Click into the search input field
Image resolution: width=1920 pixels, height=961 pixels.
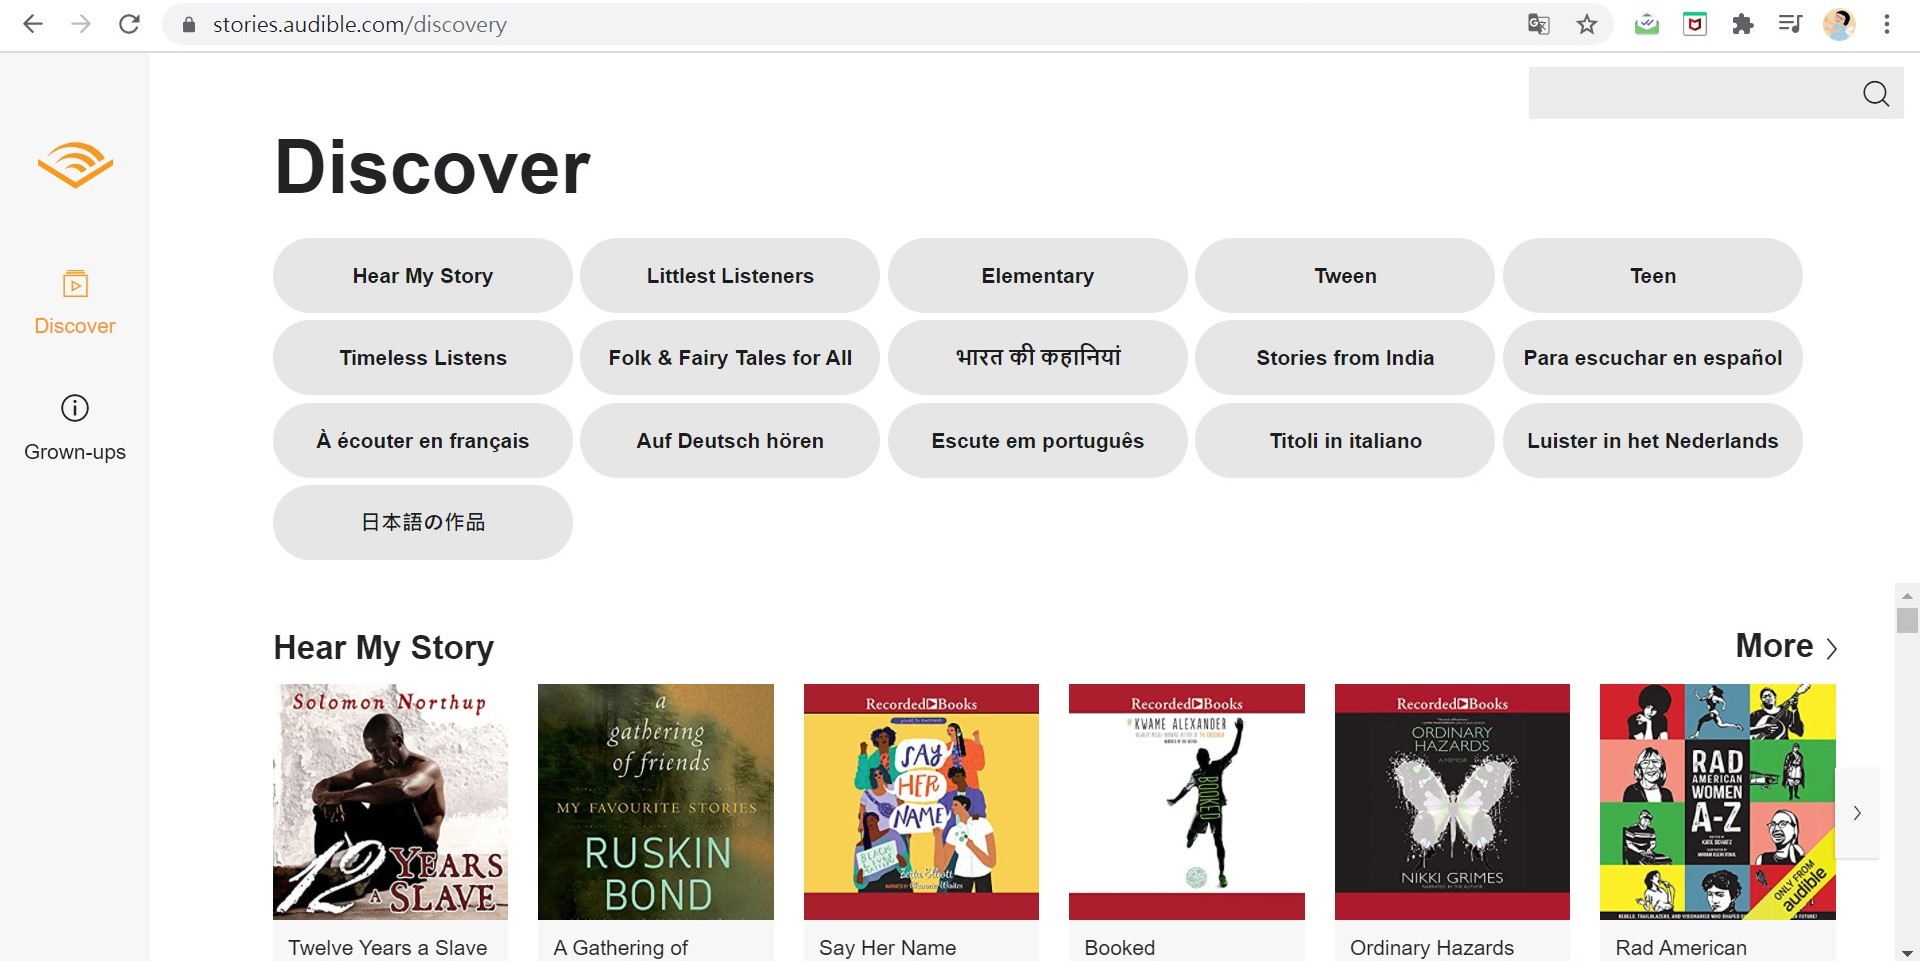click(x=1690, y=94)
